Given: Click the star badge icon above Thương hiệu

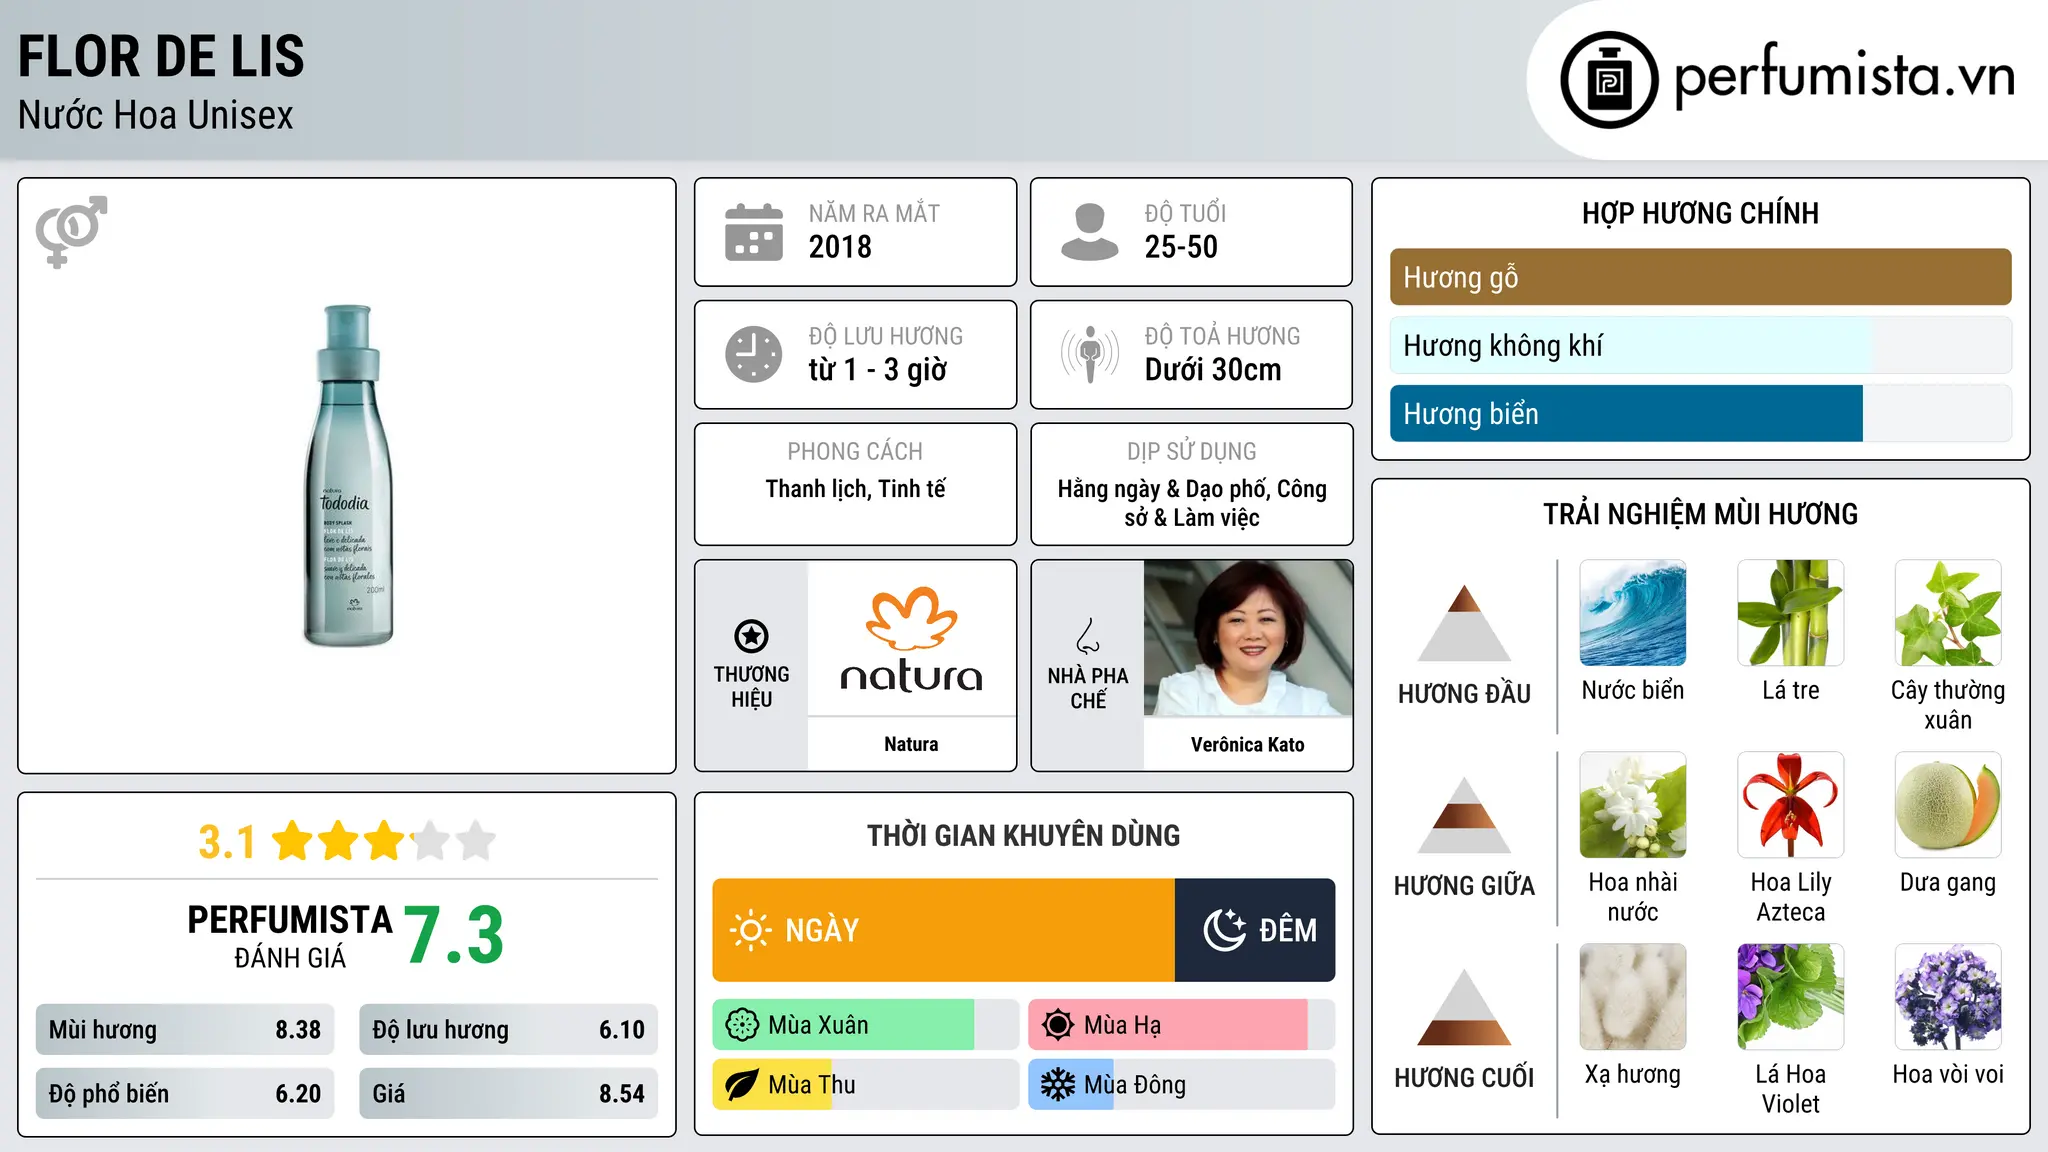Looking at the screenshot, I should click(751, 636).
